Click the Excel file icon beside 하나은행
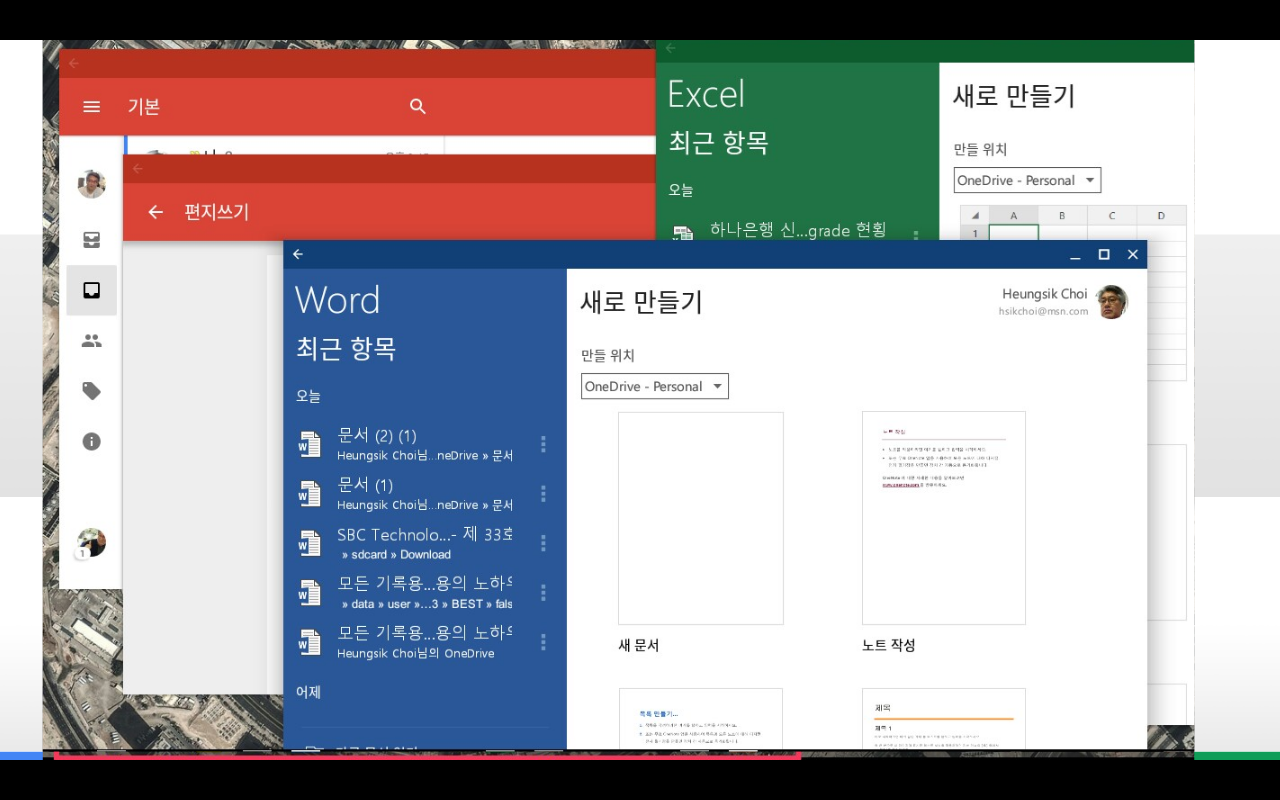This screenshot has height=800, width=1280. (x=683, y=235)
